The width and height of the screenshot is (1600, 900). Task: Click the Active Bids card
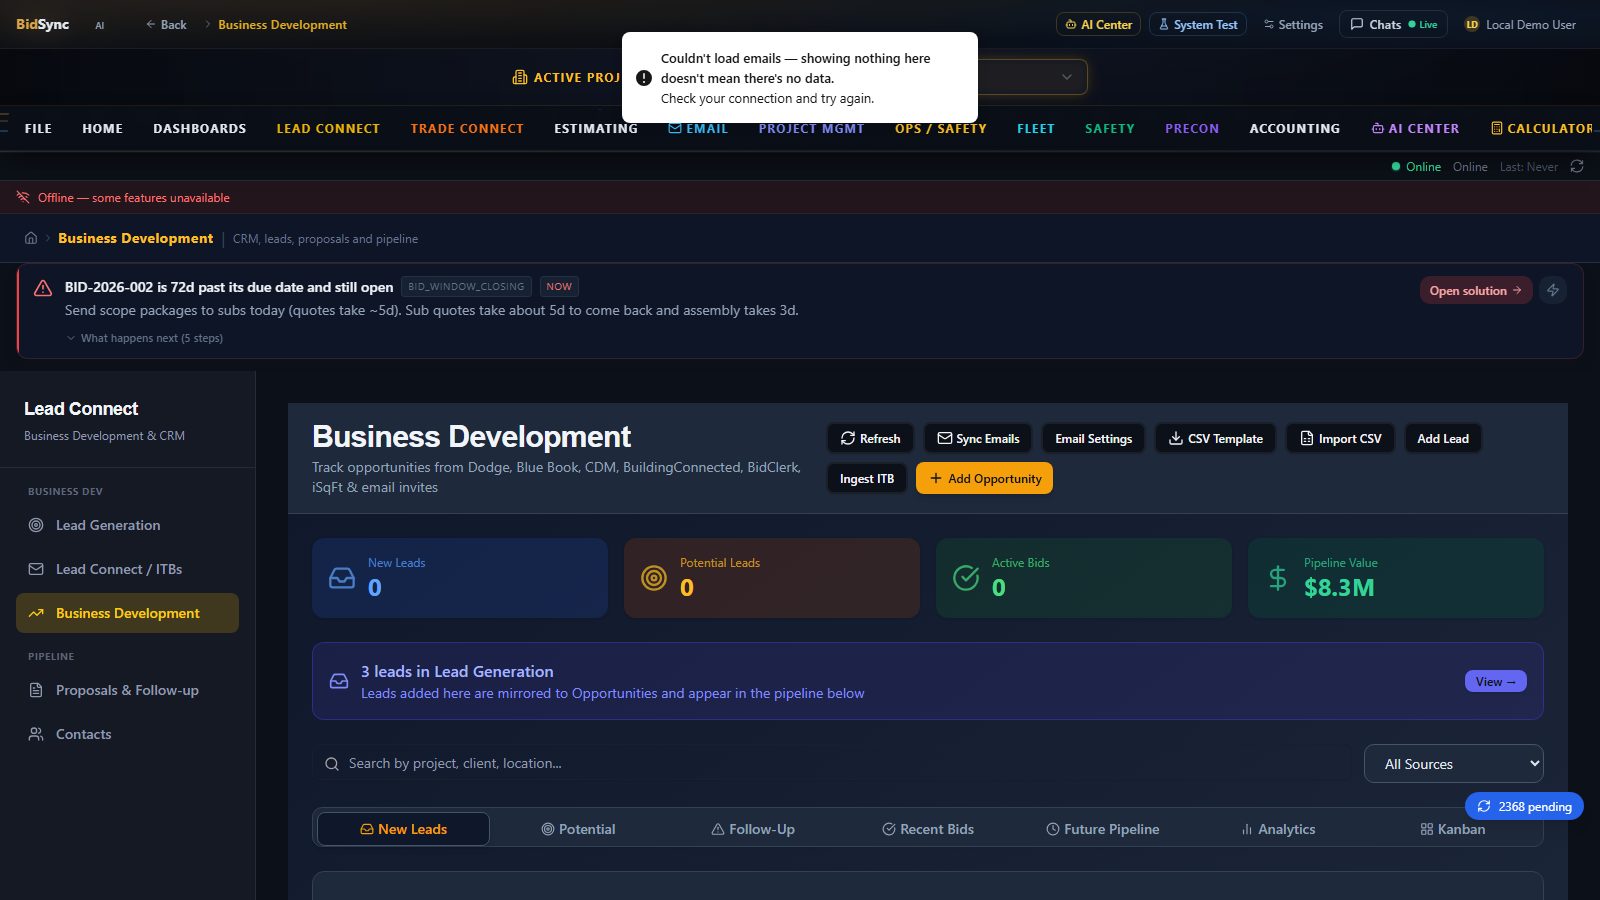[1084, 578]
